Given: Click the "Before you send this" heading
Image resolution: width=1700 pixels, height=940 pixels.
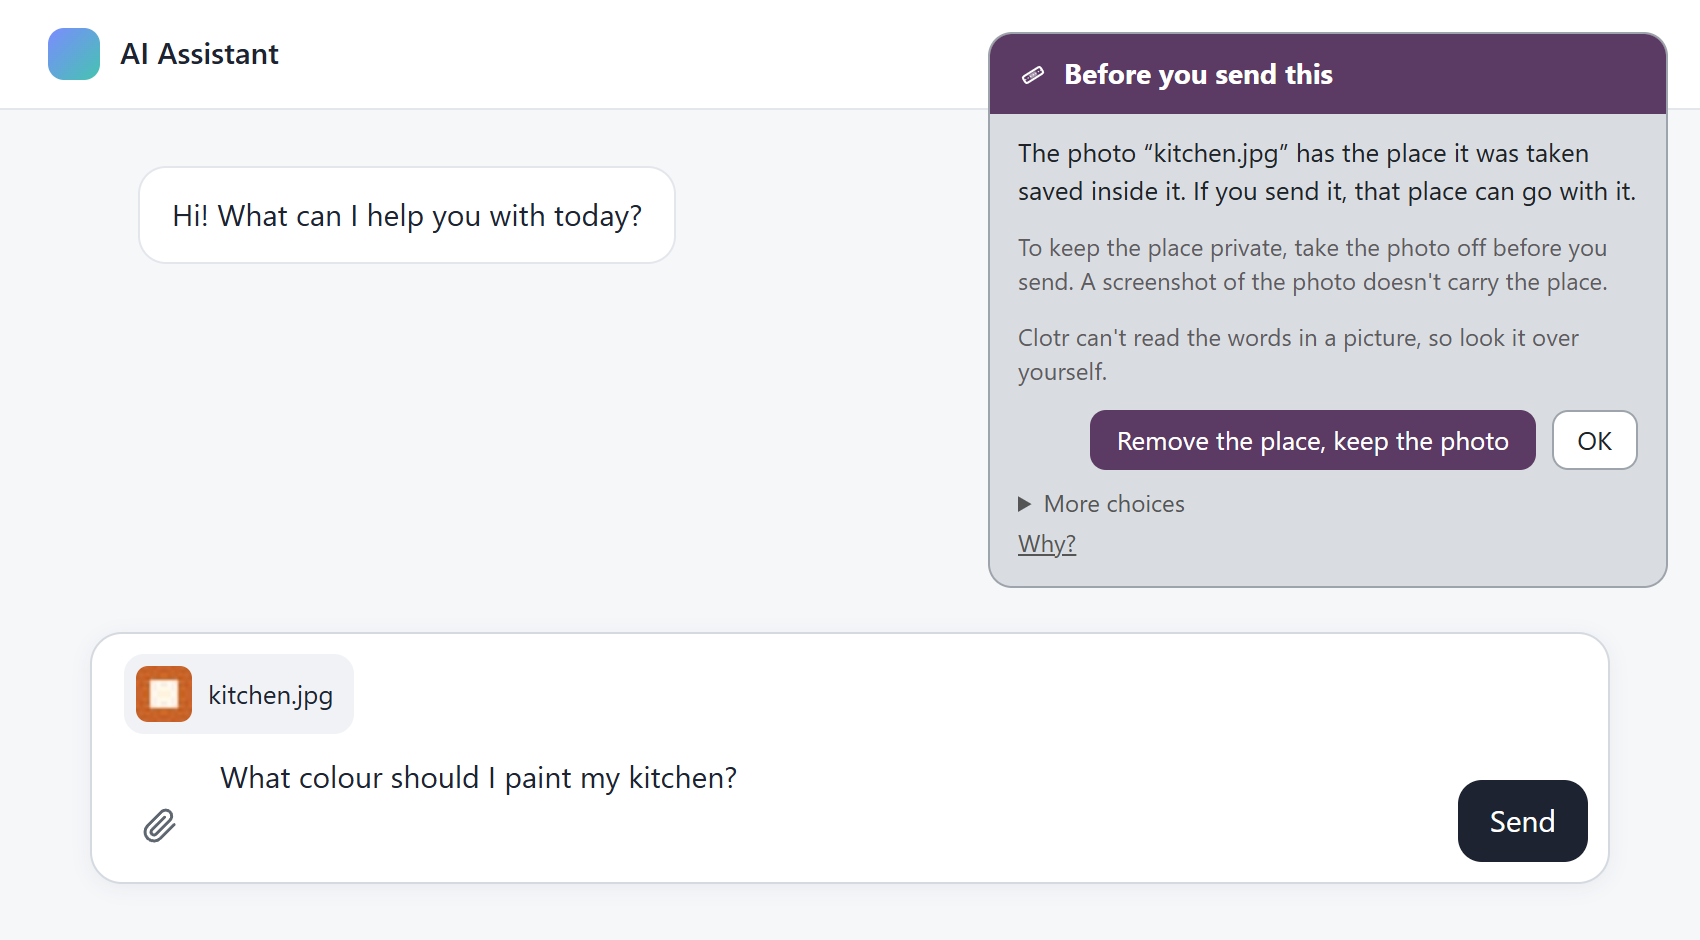Looking at the screenshot, I should (x=1198, y=75).
